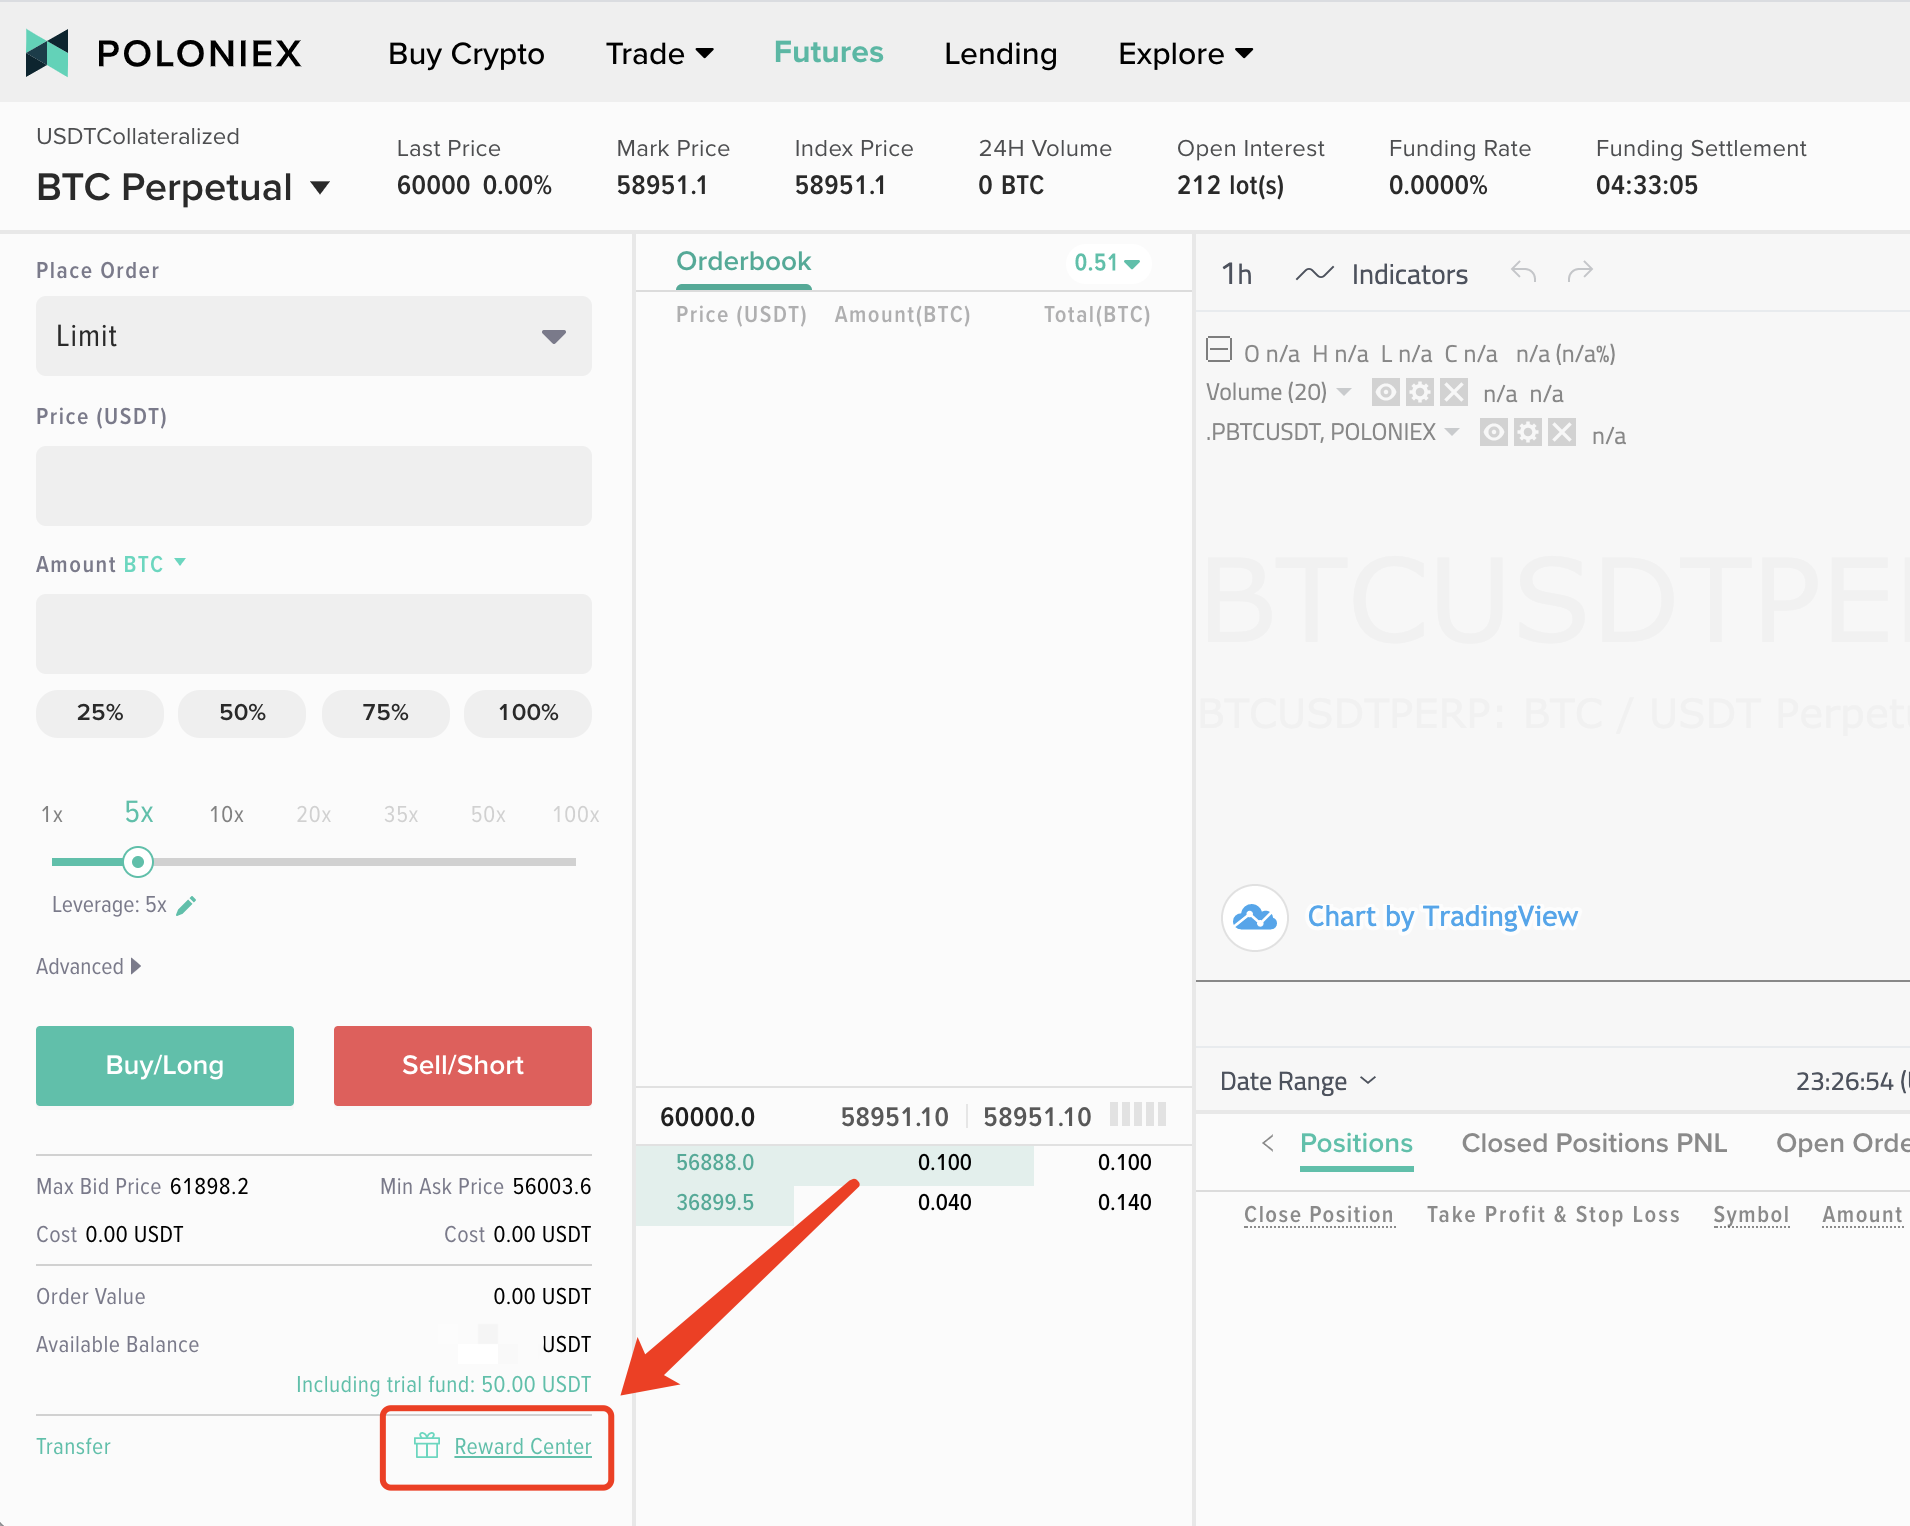Open .PBTCUSDT indicator settings gear
Image resolution: width=1910 pixels, height=1526 pixels.
point(1527,433)
